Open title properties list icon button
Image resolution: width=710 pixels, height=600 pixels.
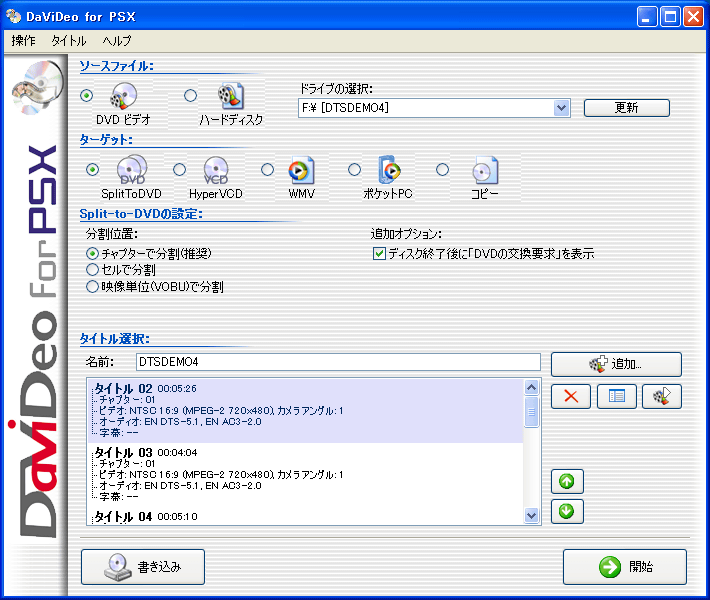[617, 397]
